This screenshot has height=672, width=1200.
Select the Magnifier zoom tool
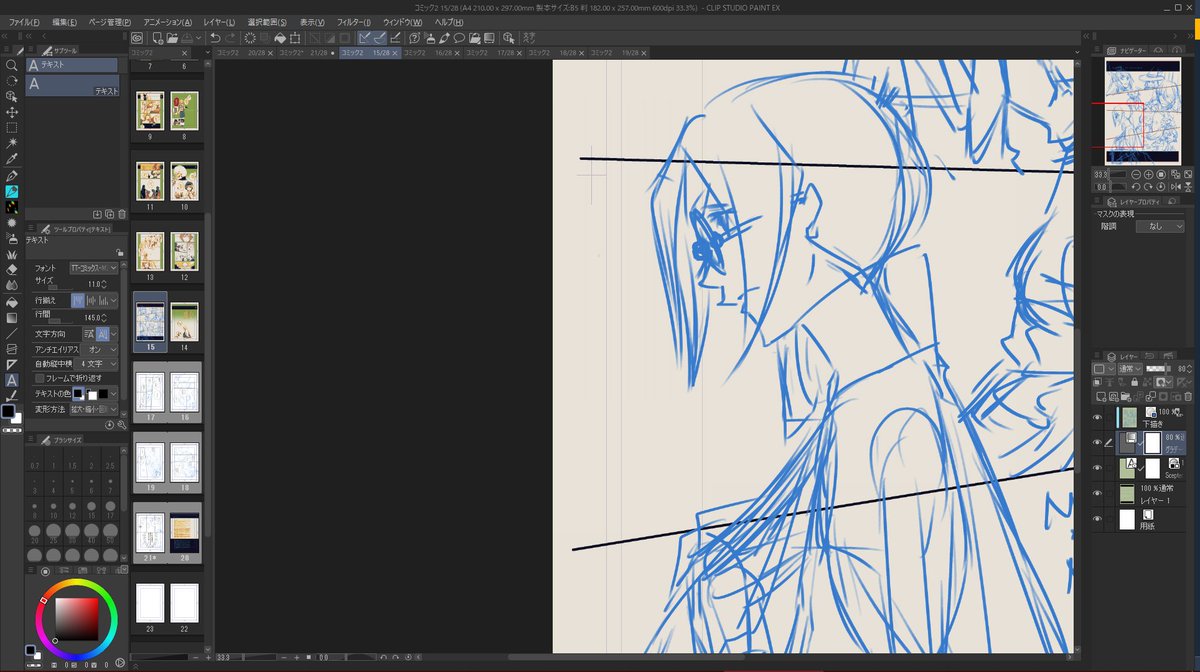[x=12, y=65]
